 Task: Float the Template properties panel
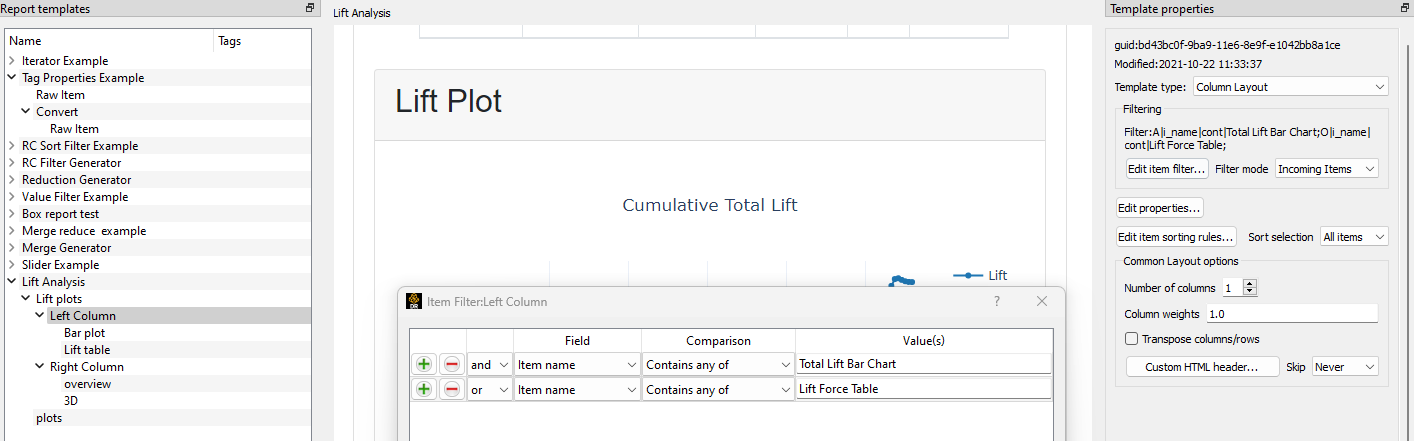(x=1406, y=8)
